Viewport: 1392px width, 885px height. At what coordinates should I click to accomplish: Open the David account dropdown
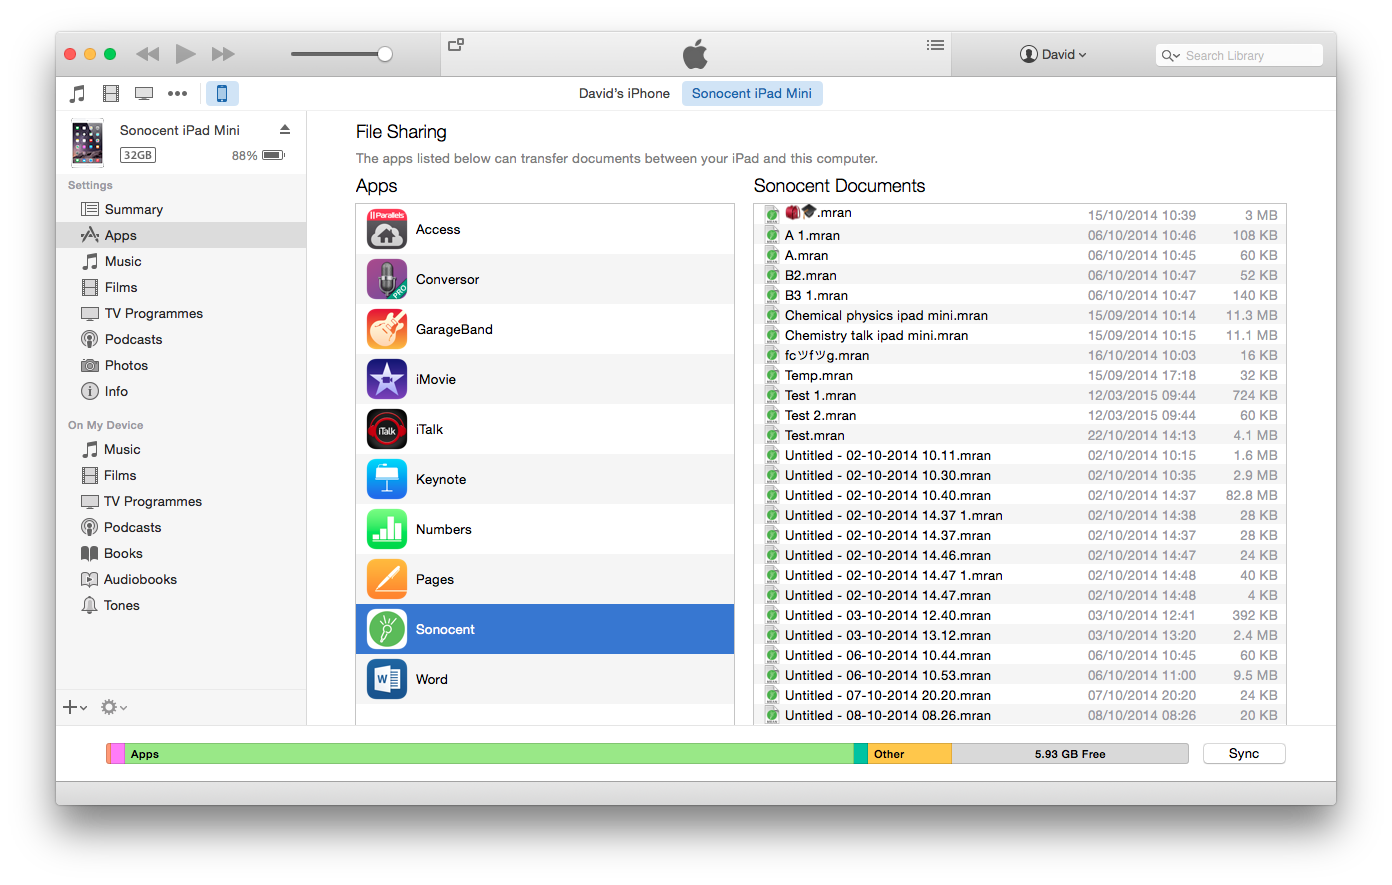coord(1053,54)
